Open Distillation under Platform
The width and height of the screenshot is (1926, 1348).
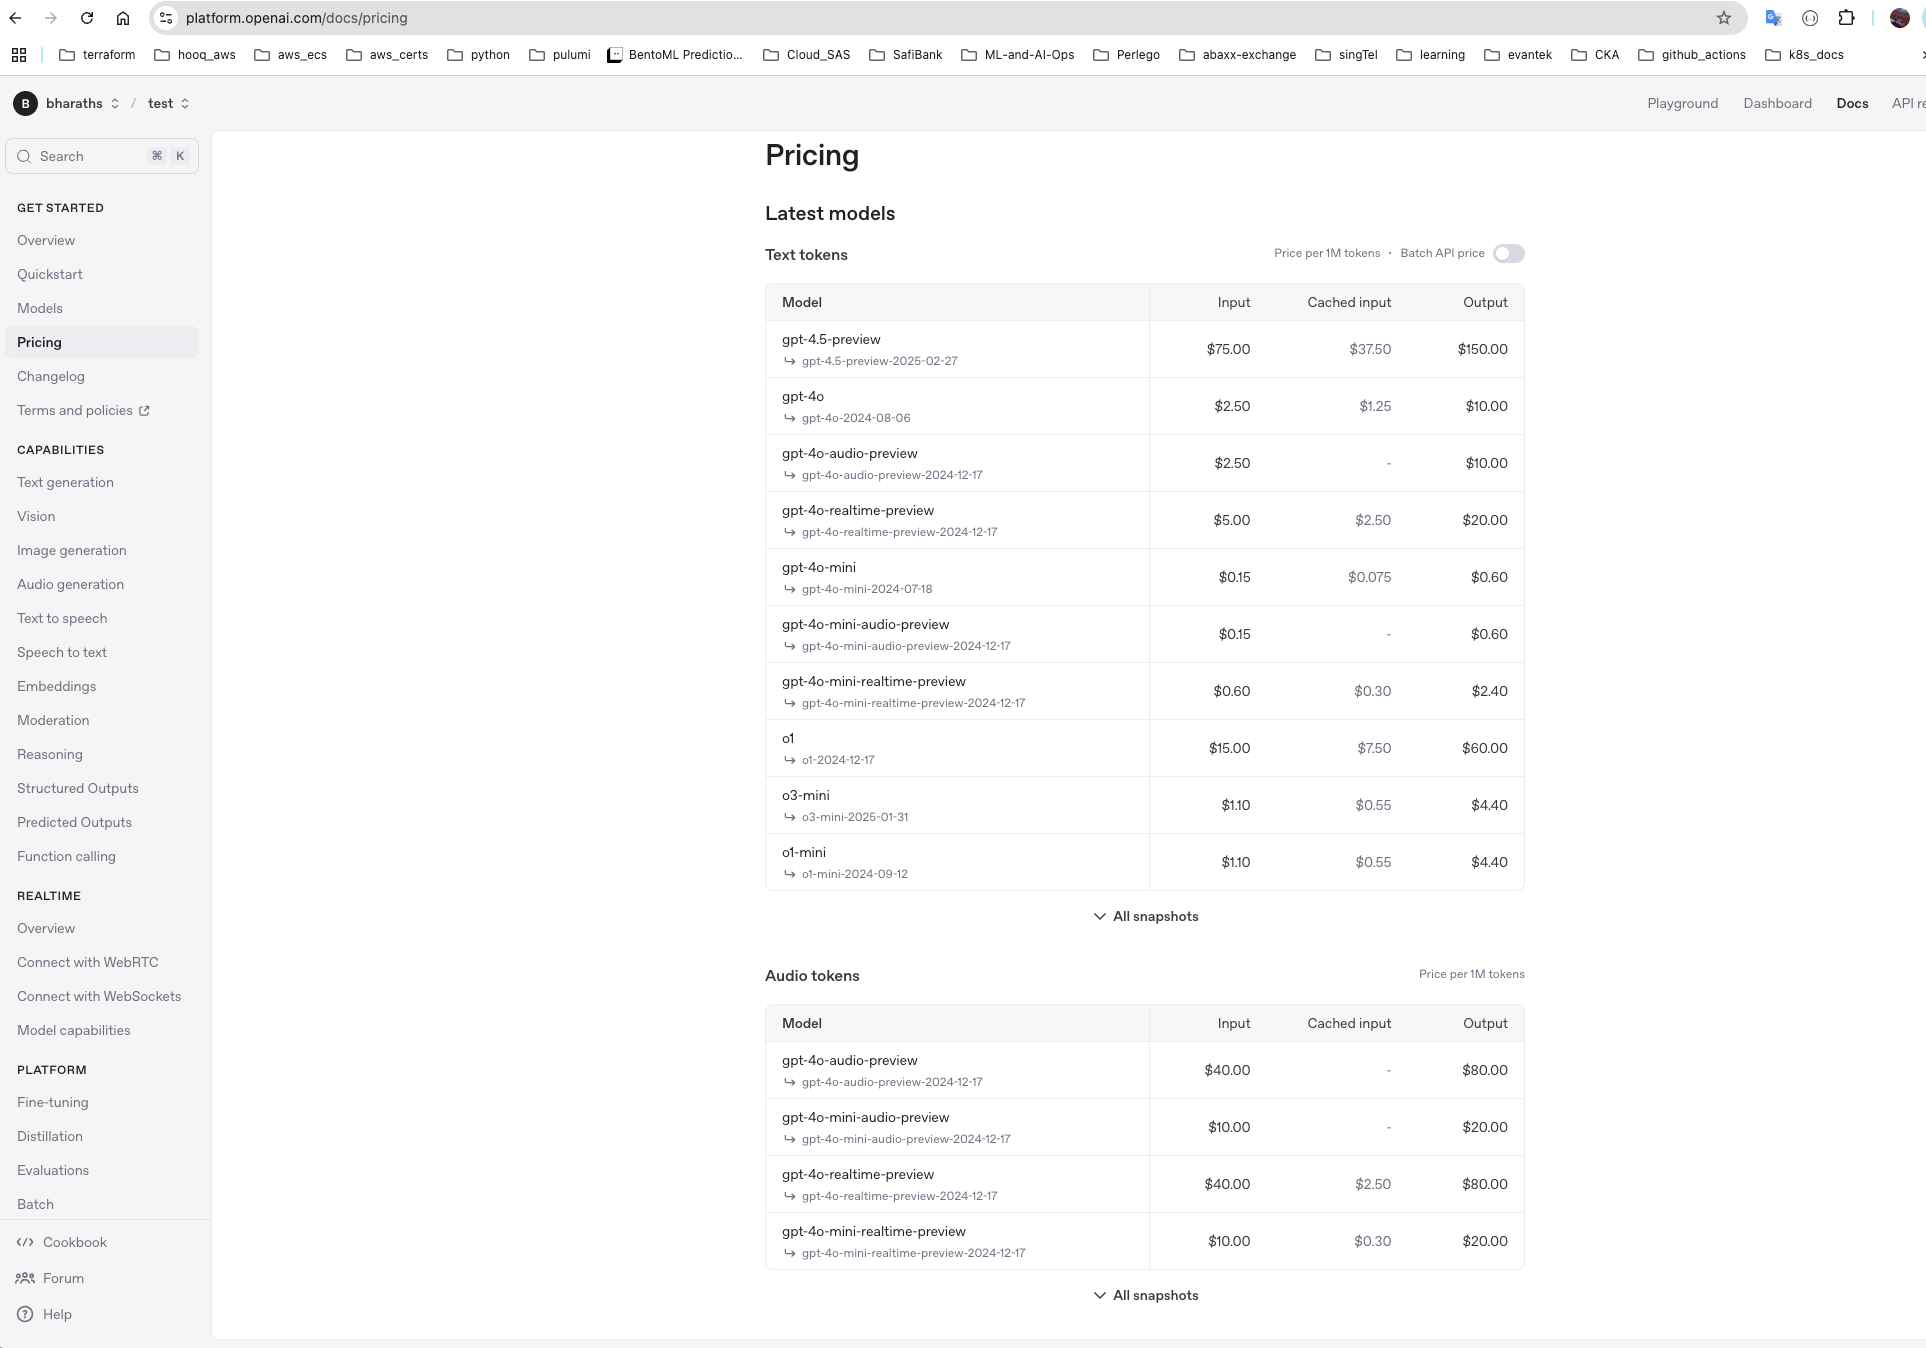pos(50,1136)
